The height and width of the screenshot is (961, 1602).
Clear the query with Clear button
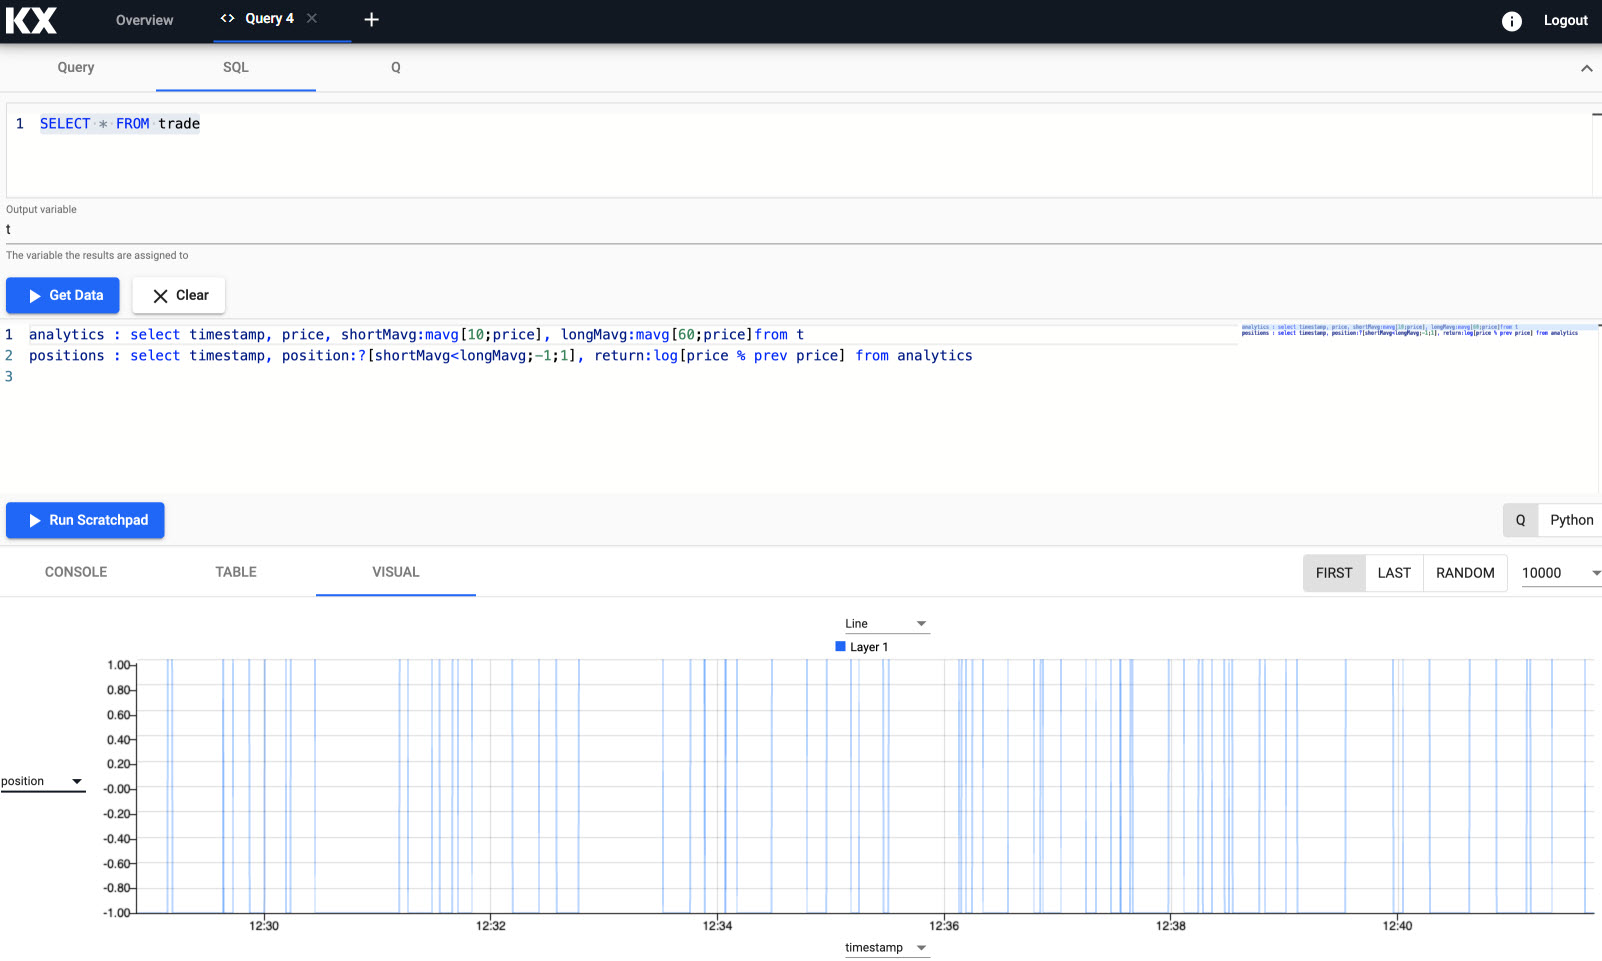pyautogui.click(x=179, y=295)
